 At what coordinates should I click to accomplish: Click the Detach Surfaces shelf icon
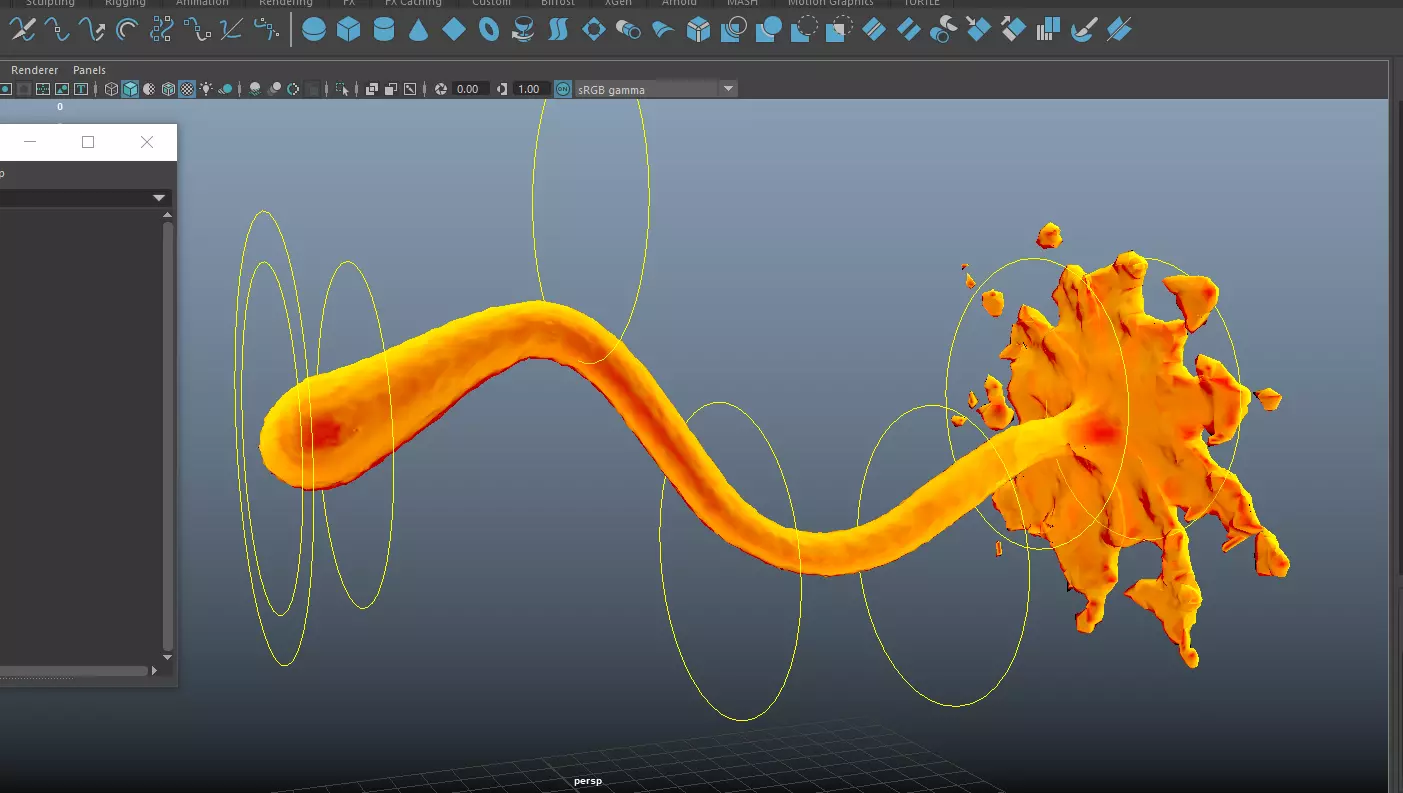tap(909, 30)
